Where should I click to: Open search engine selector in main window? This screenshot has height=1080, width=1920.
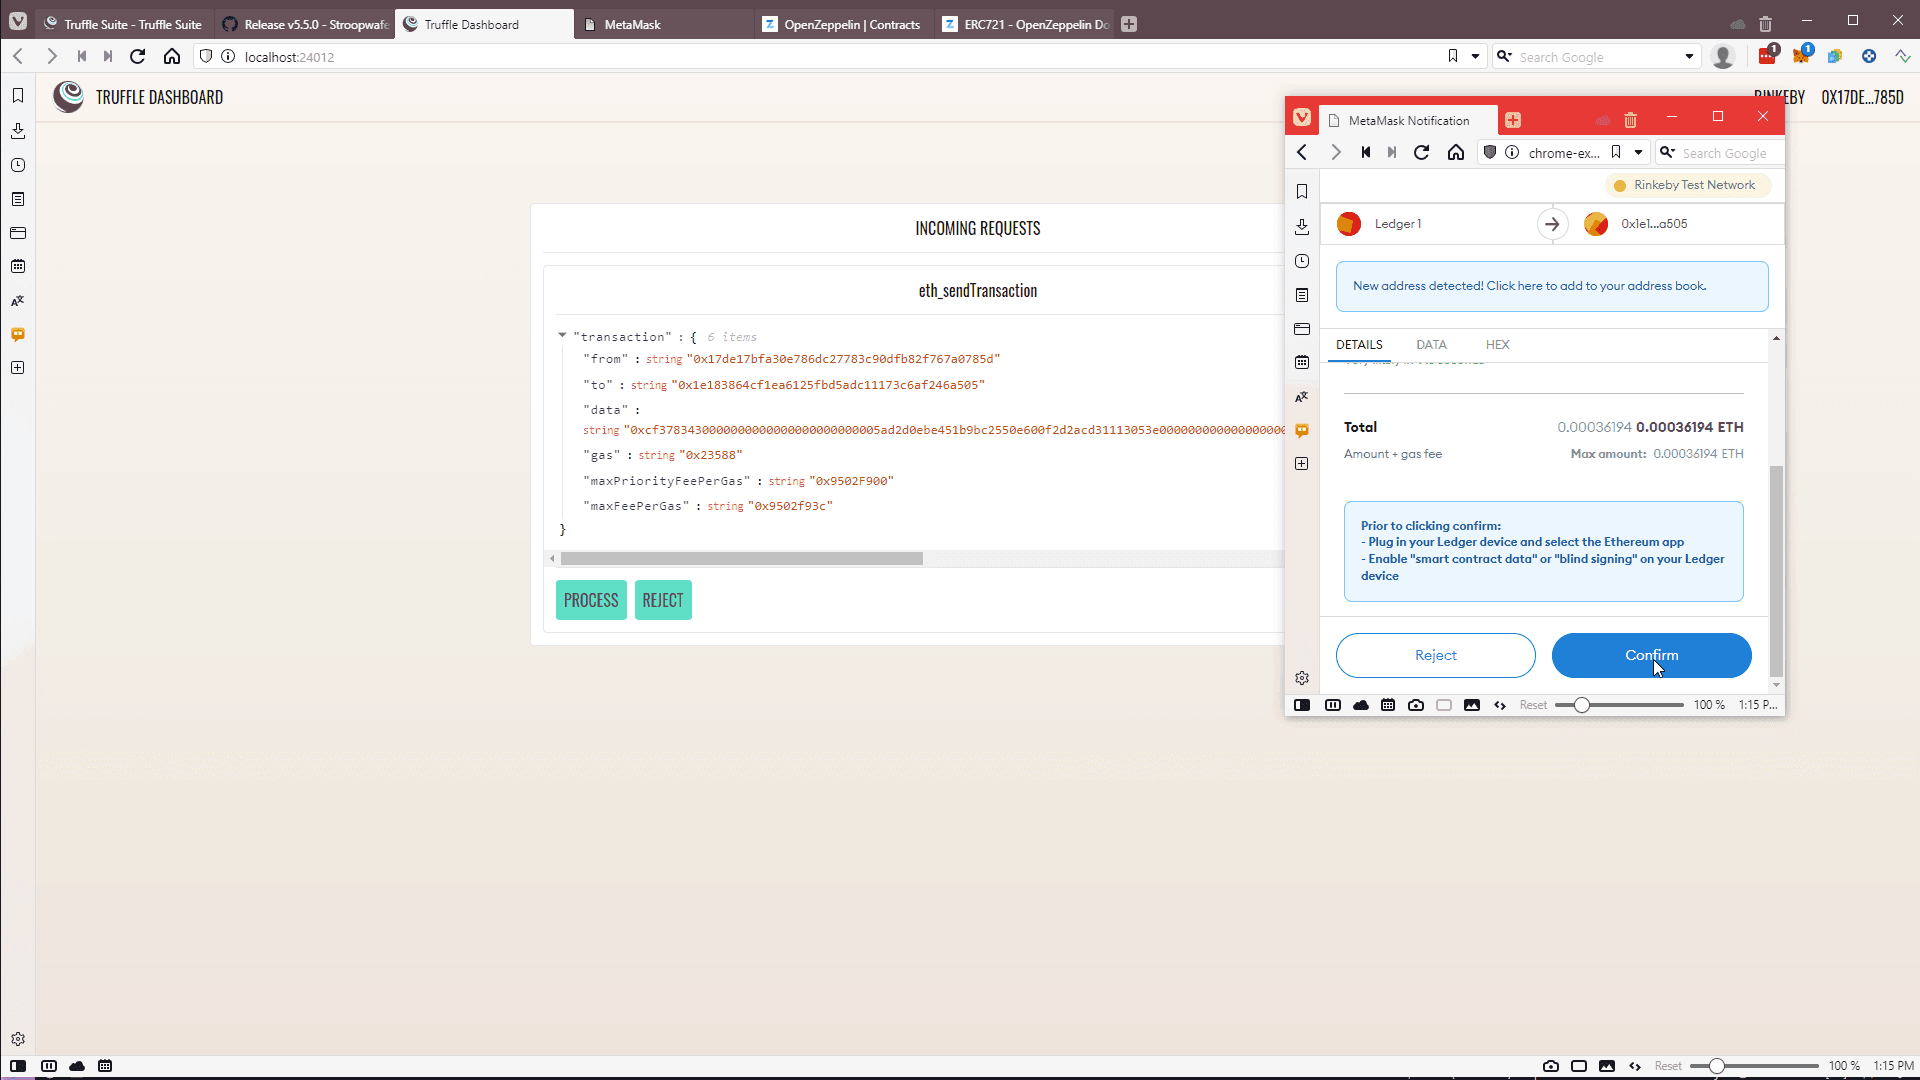[1504, 57]
